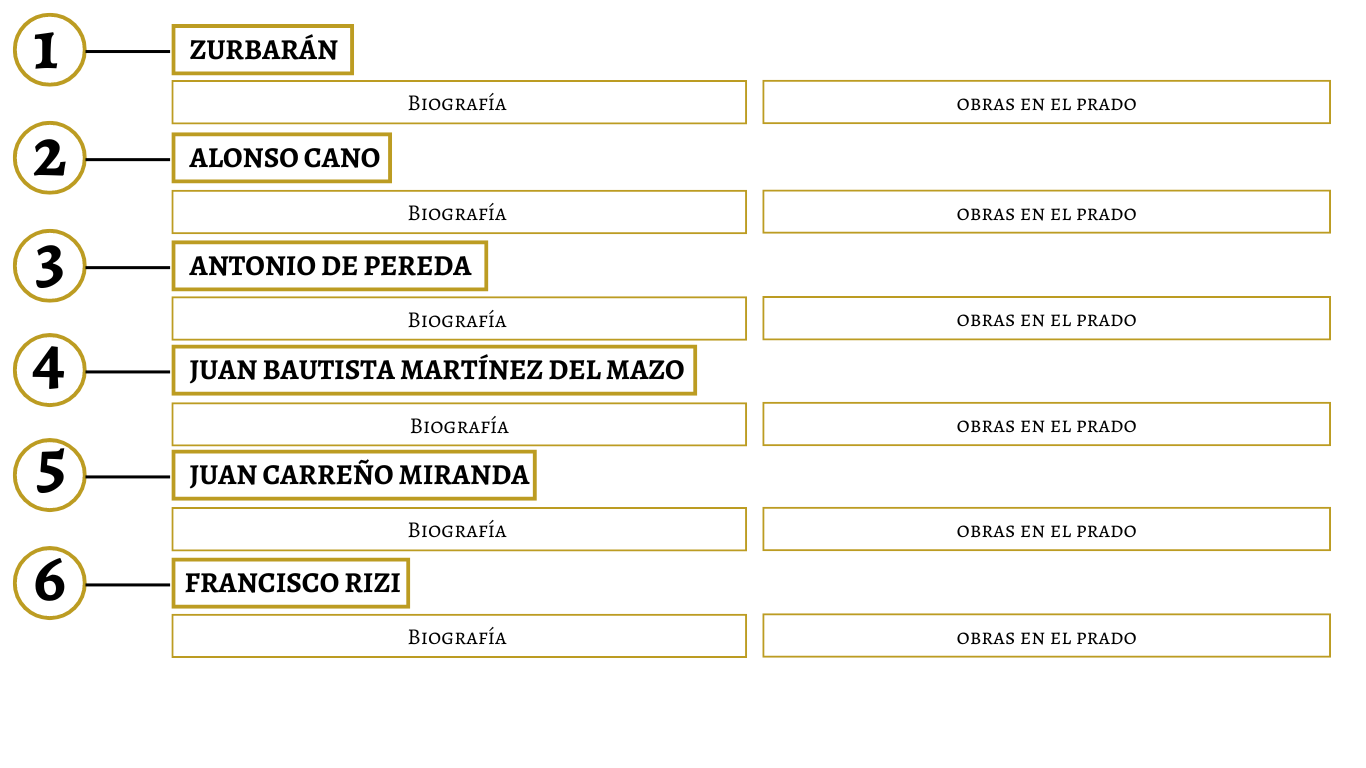Screen dimensions: 1366x768
Task: Open Antonio de Pereda's Biografía
Action: click(459, 318)
